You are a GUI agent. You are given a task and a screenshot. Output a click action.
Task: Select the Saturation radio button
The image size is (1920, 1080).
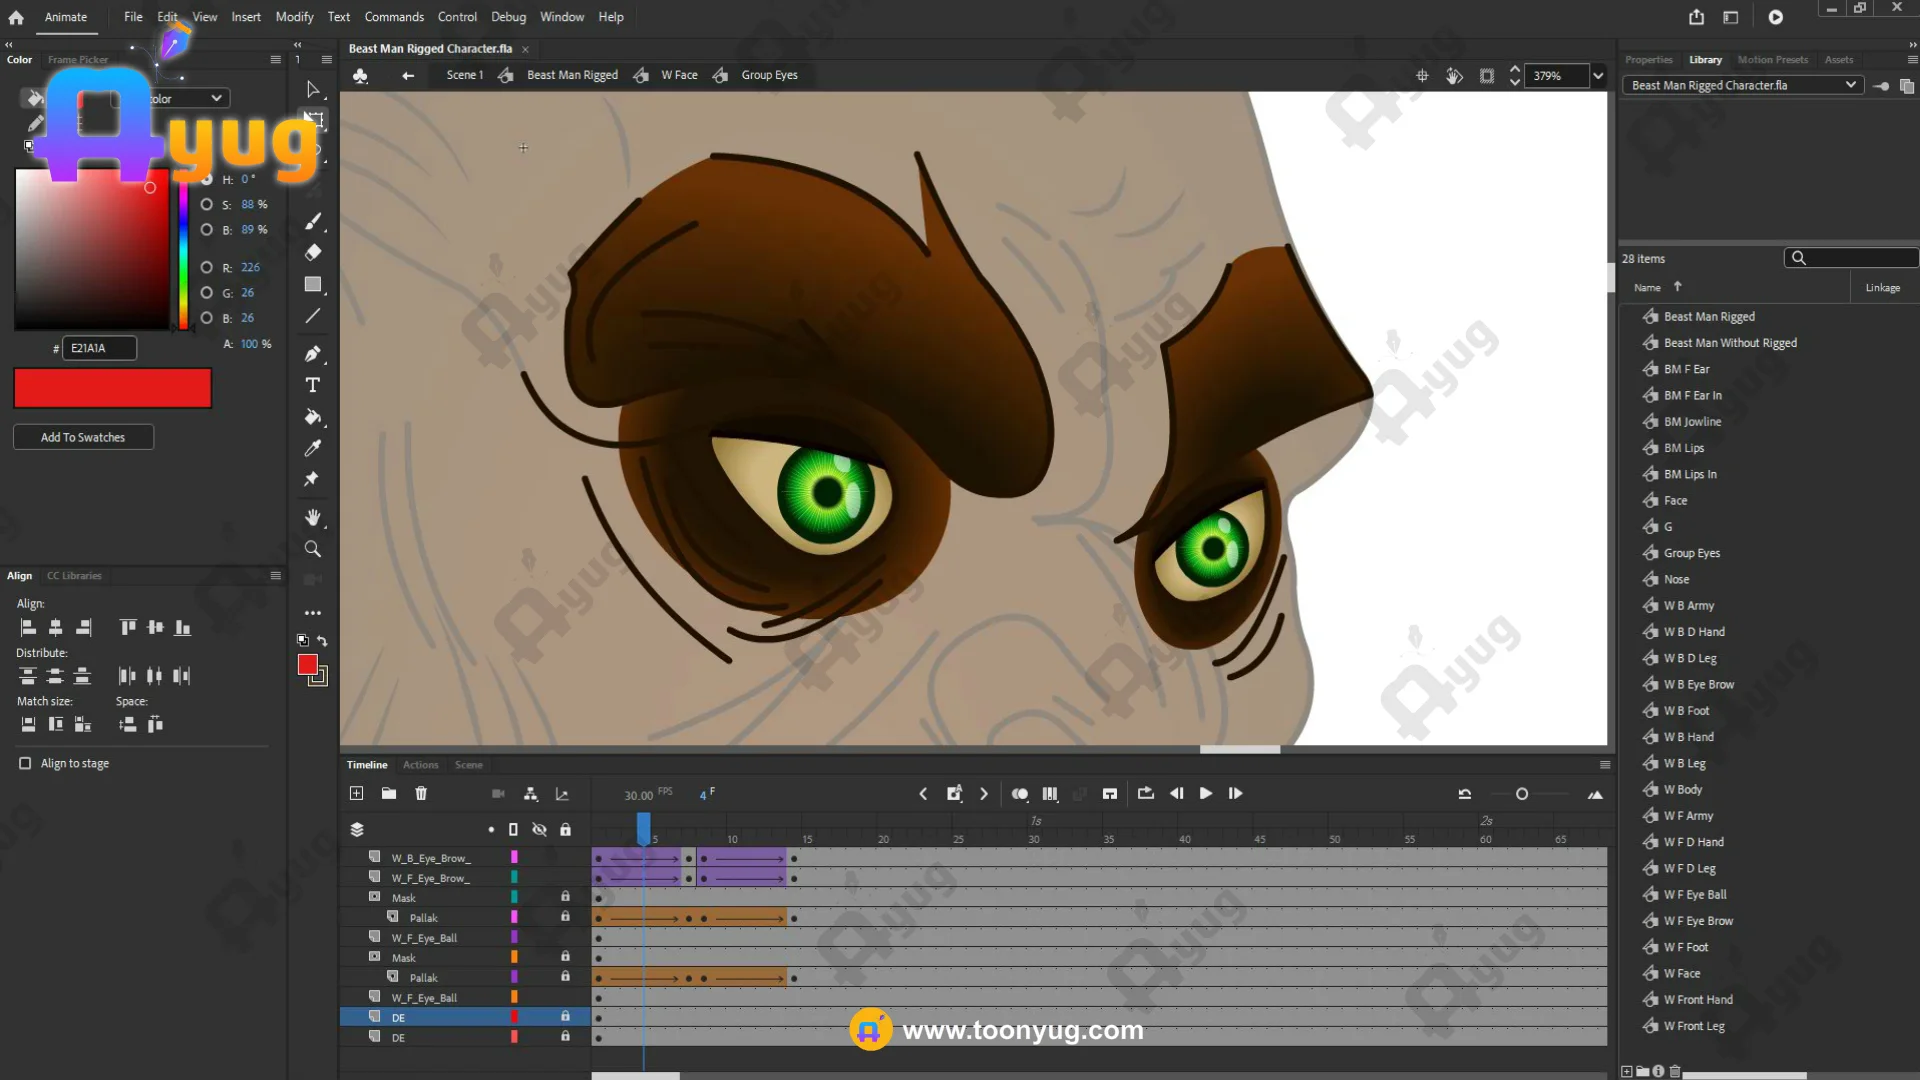207,204
